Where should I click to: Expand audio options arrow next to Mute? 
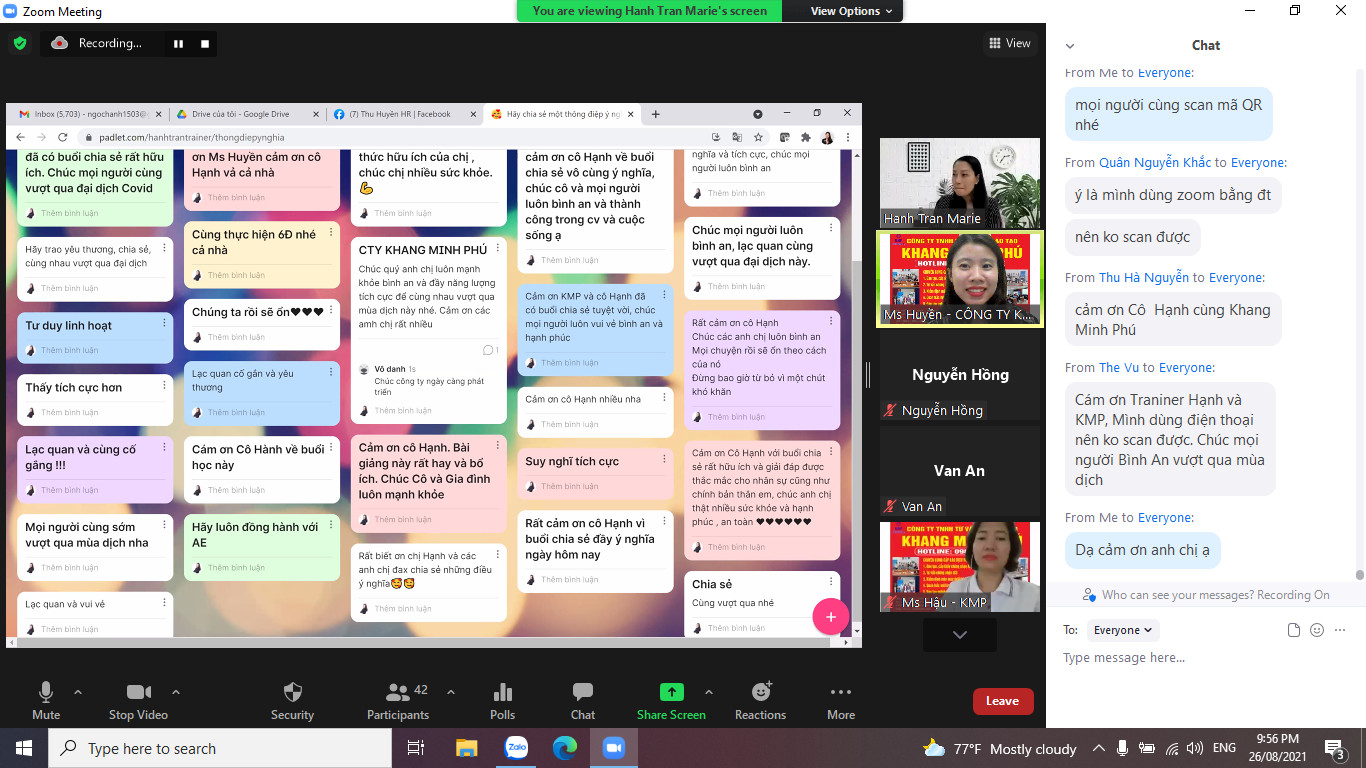[x=78, y=692]
